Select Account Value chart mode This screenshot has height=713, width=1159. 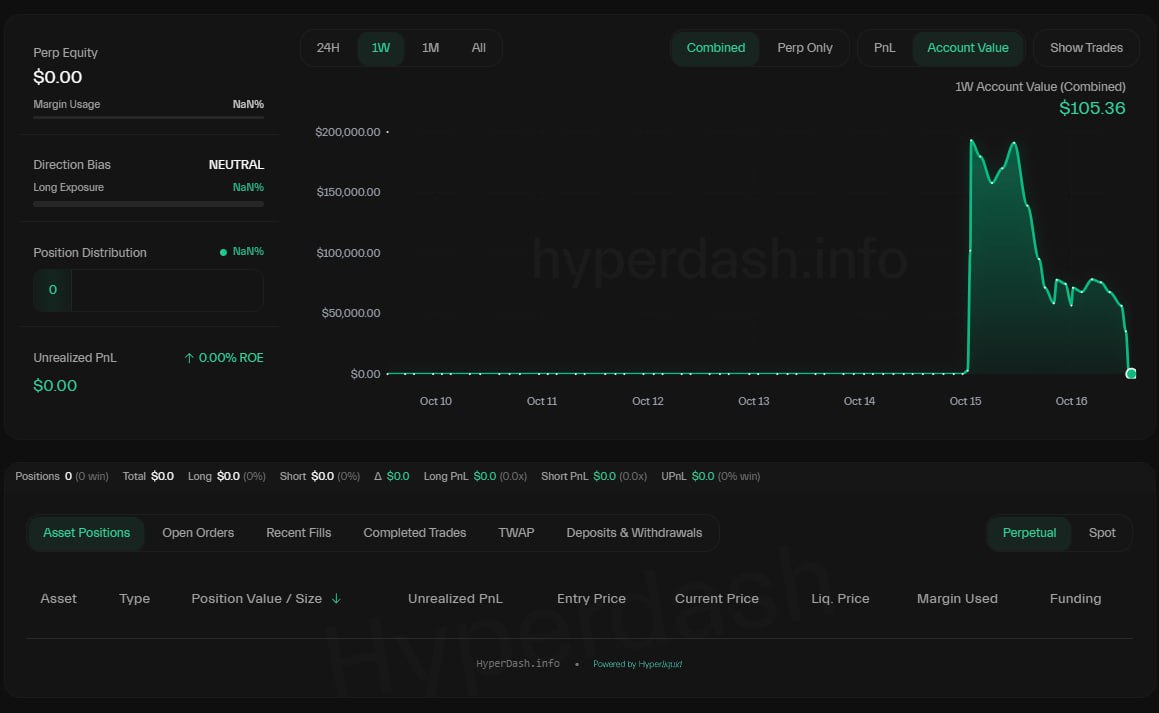pos(967,48)
